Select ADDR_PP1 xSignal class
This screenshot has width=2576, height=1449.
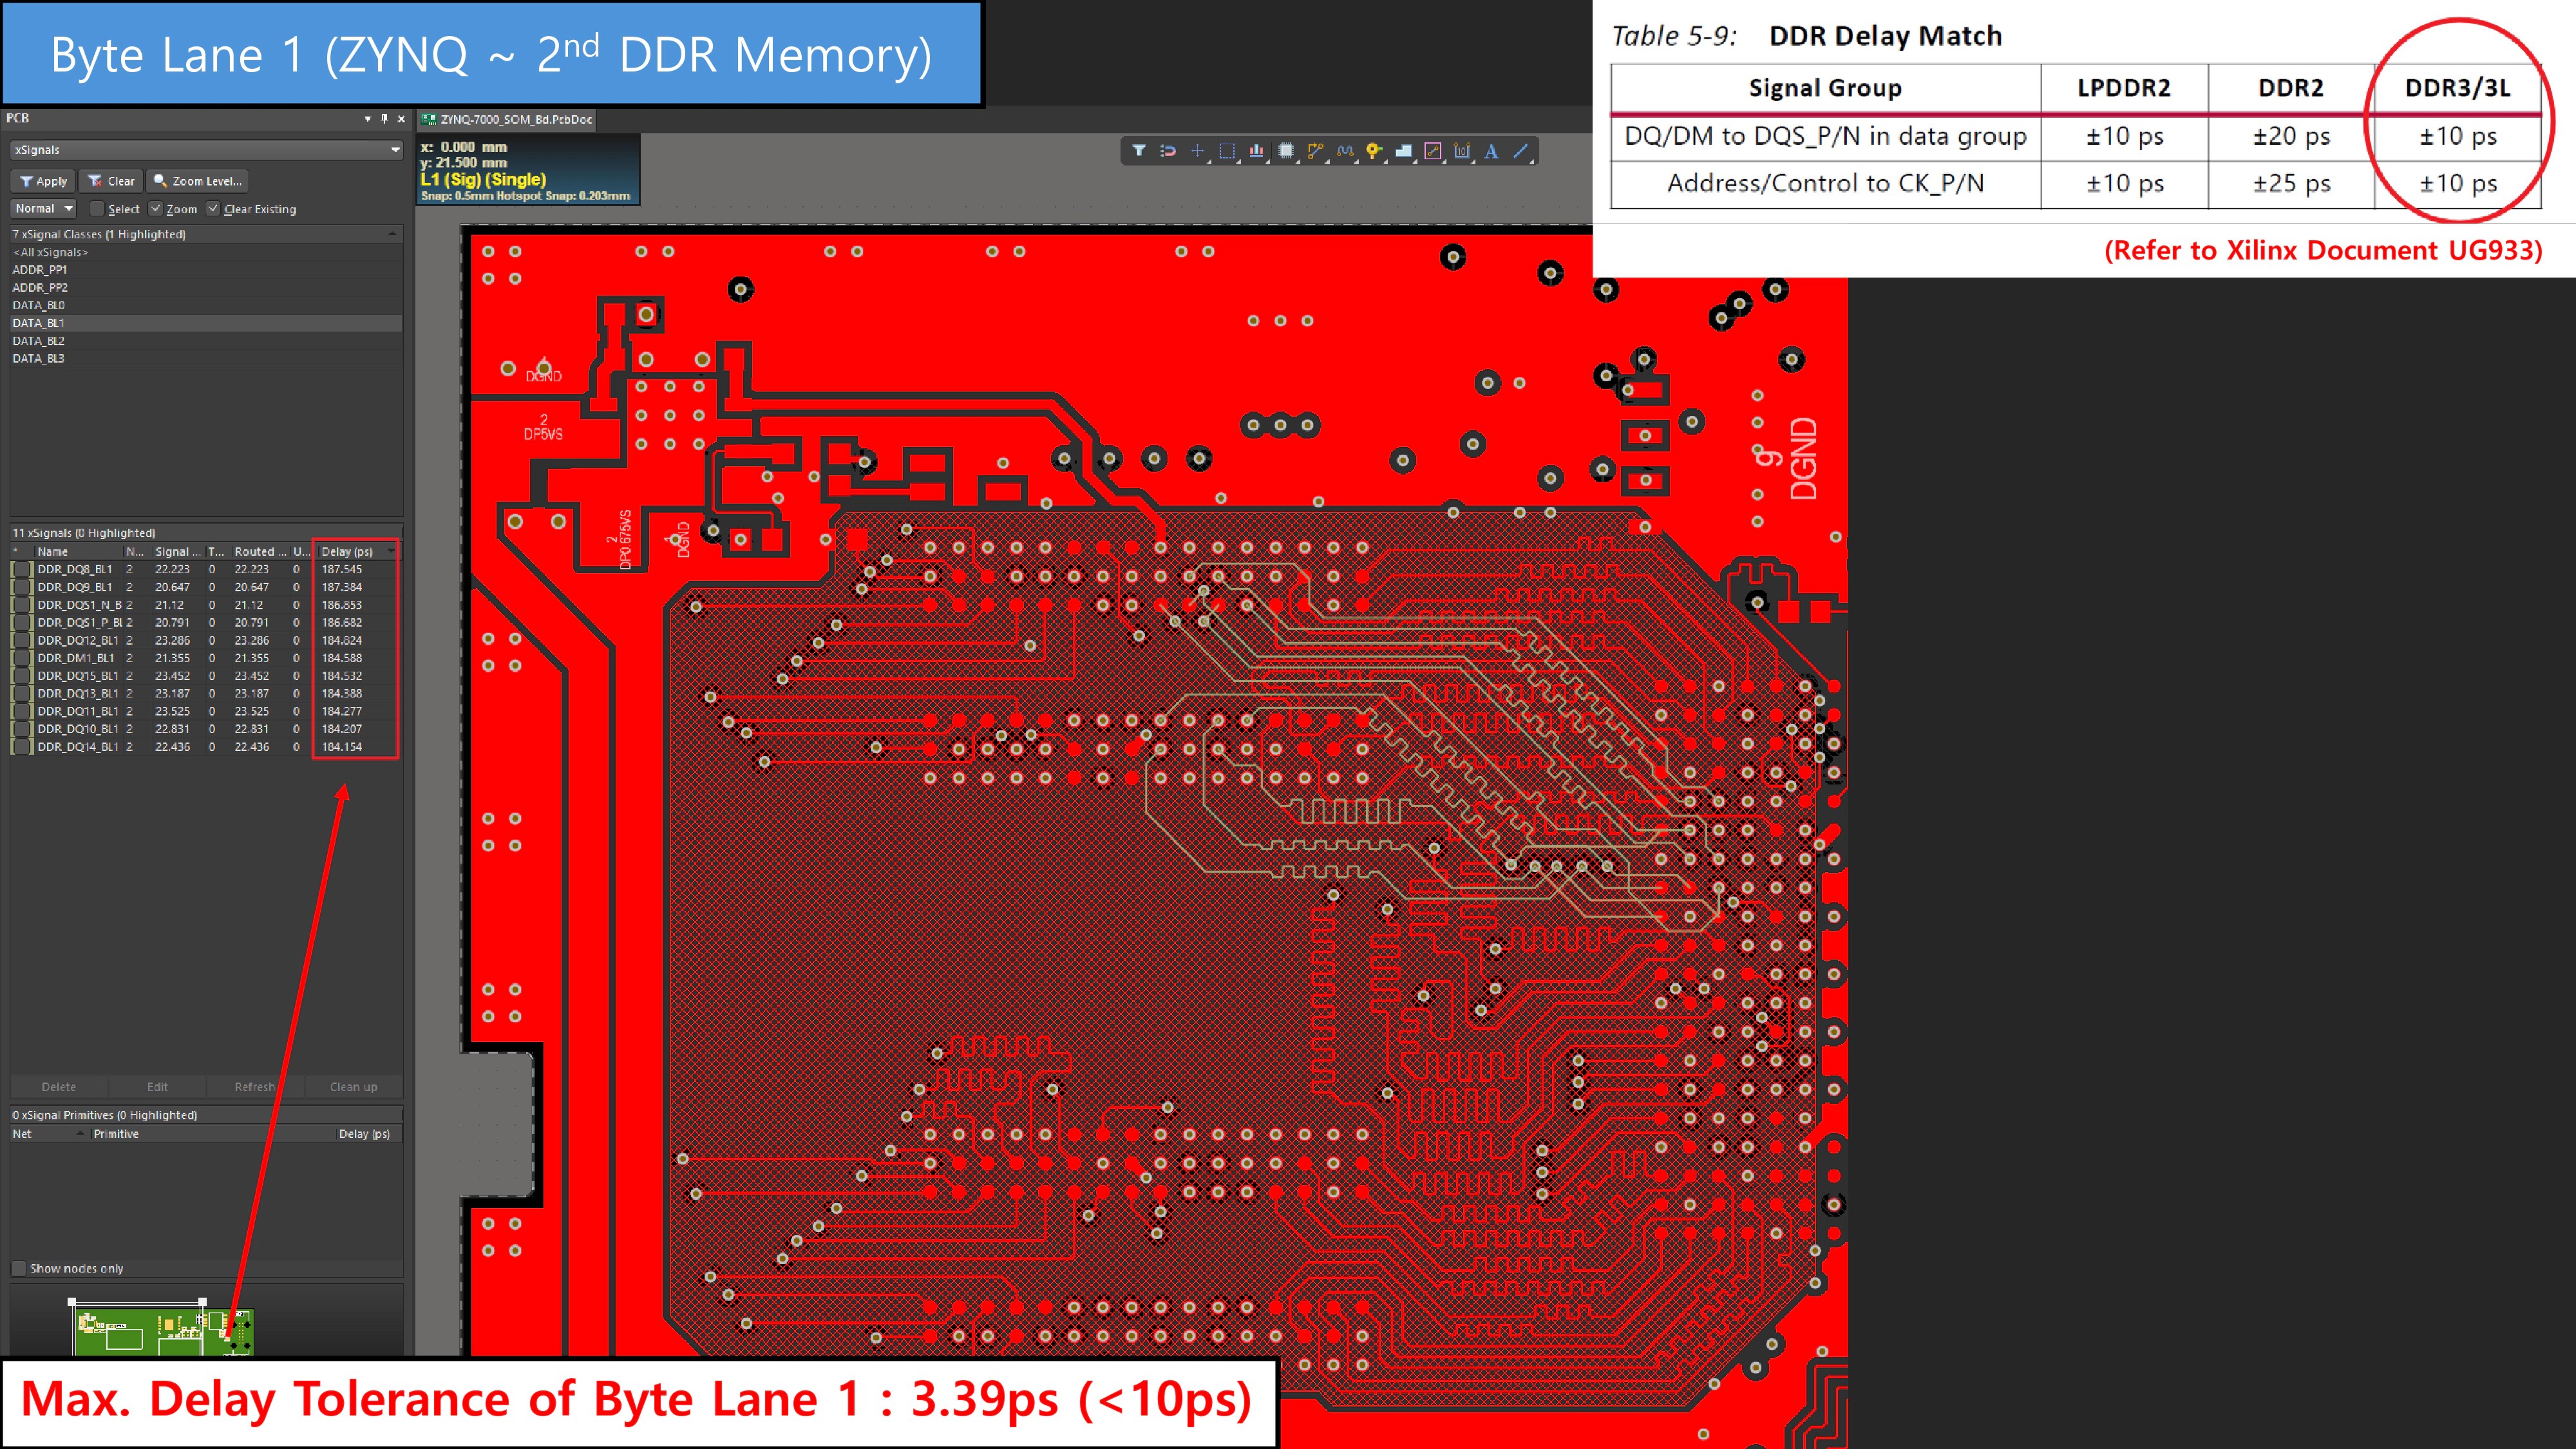206,270
